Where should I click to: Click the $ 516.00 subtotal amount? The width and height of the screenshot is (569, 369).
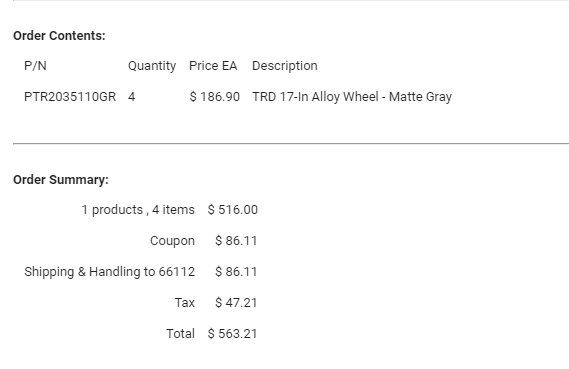233,210
